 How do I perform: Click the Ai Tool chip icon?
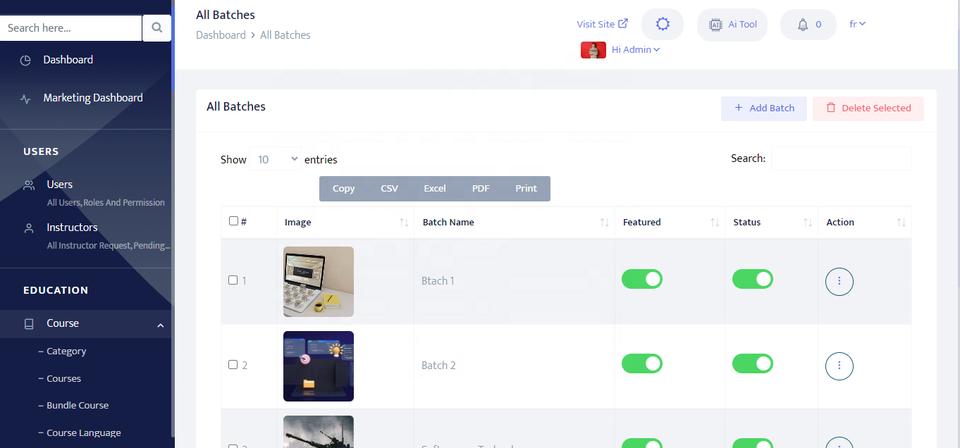point(715,24)
